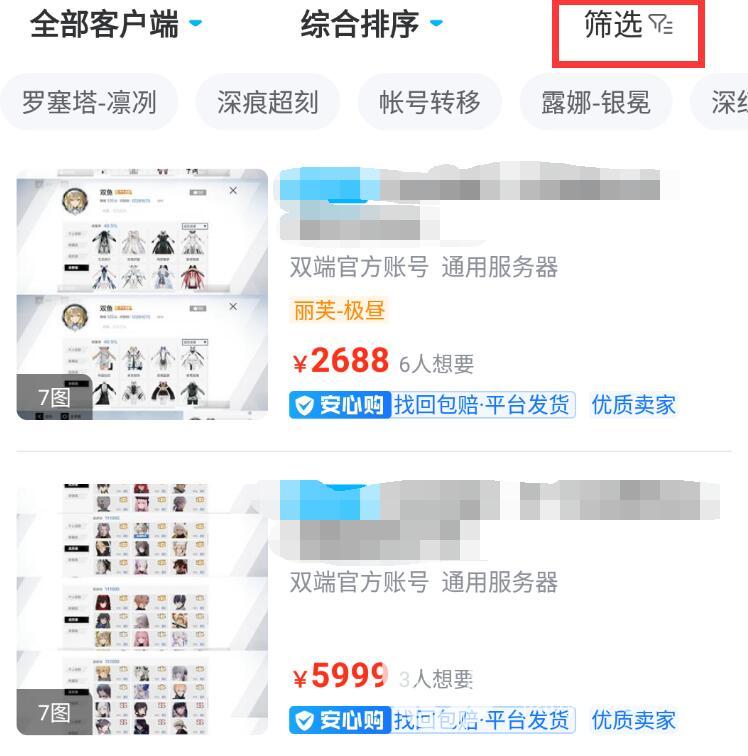Select the 罗塞塔-凛冽 filter chip
The image size is (748, 756).
[x=89, y=102]
